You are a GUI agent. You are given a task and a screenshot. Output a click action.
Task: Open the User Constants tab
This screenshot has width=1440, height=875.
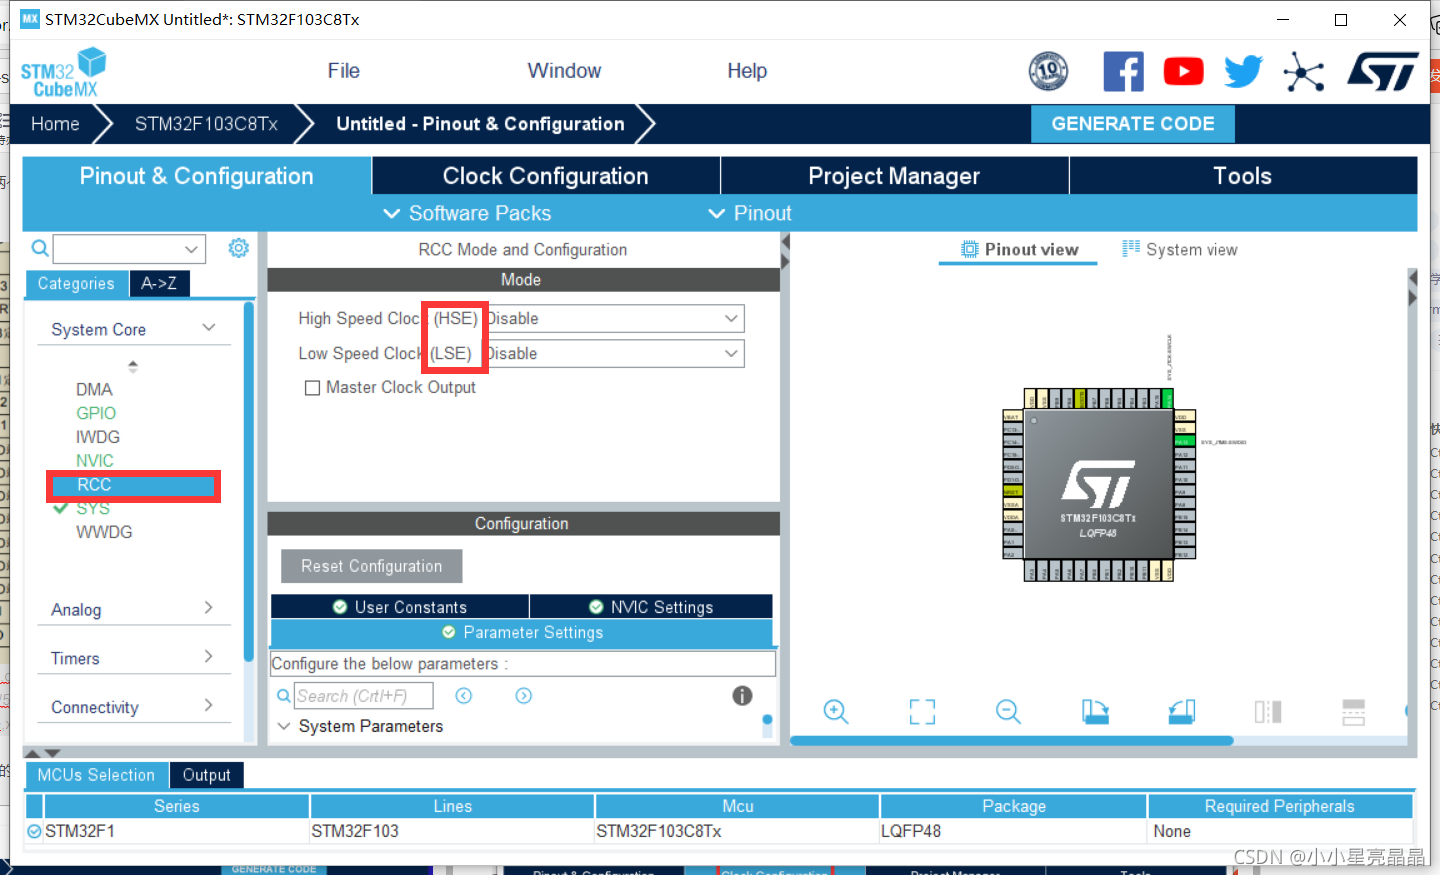tap(400, 607)
